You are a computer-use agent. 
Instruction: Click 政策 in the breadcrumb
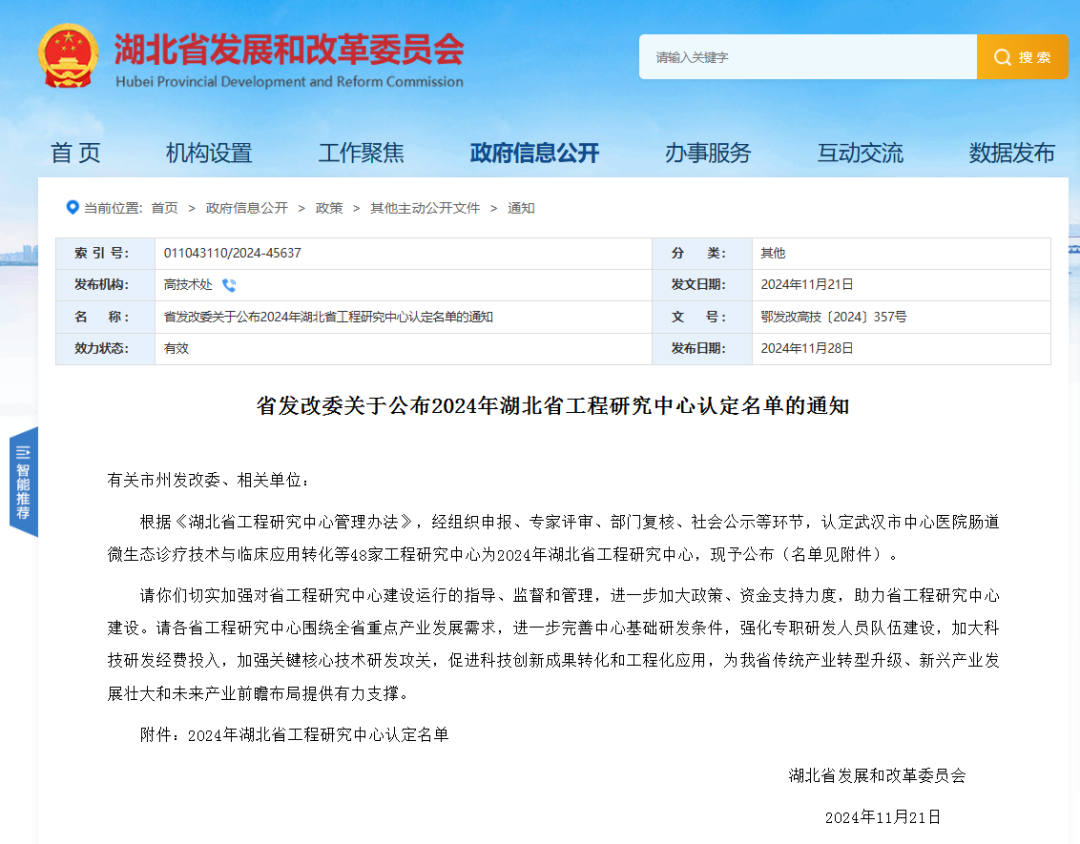329,208
